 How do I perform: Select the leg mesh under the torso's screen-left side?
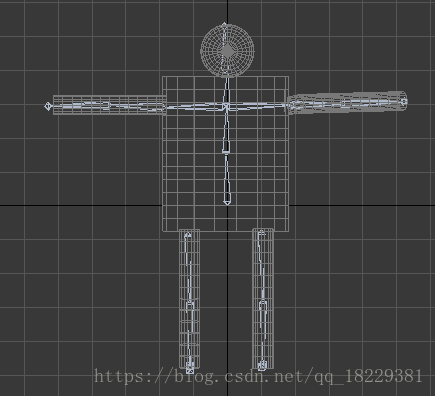click(190, 299)
